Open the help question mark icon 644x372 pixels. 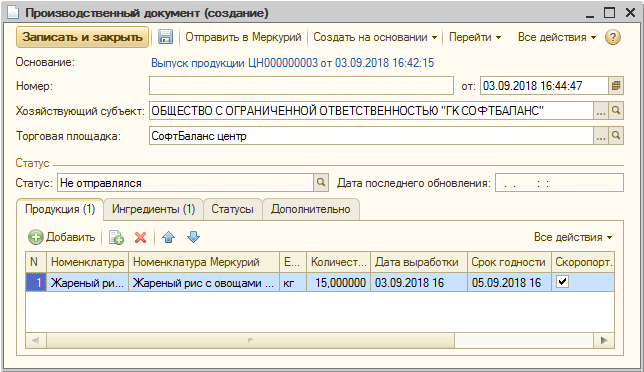coord(612,37)
